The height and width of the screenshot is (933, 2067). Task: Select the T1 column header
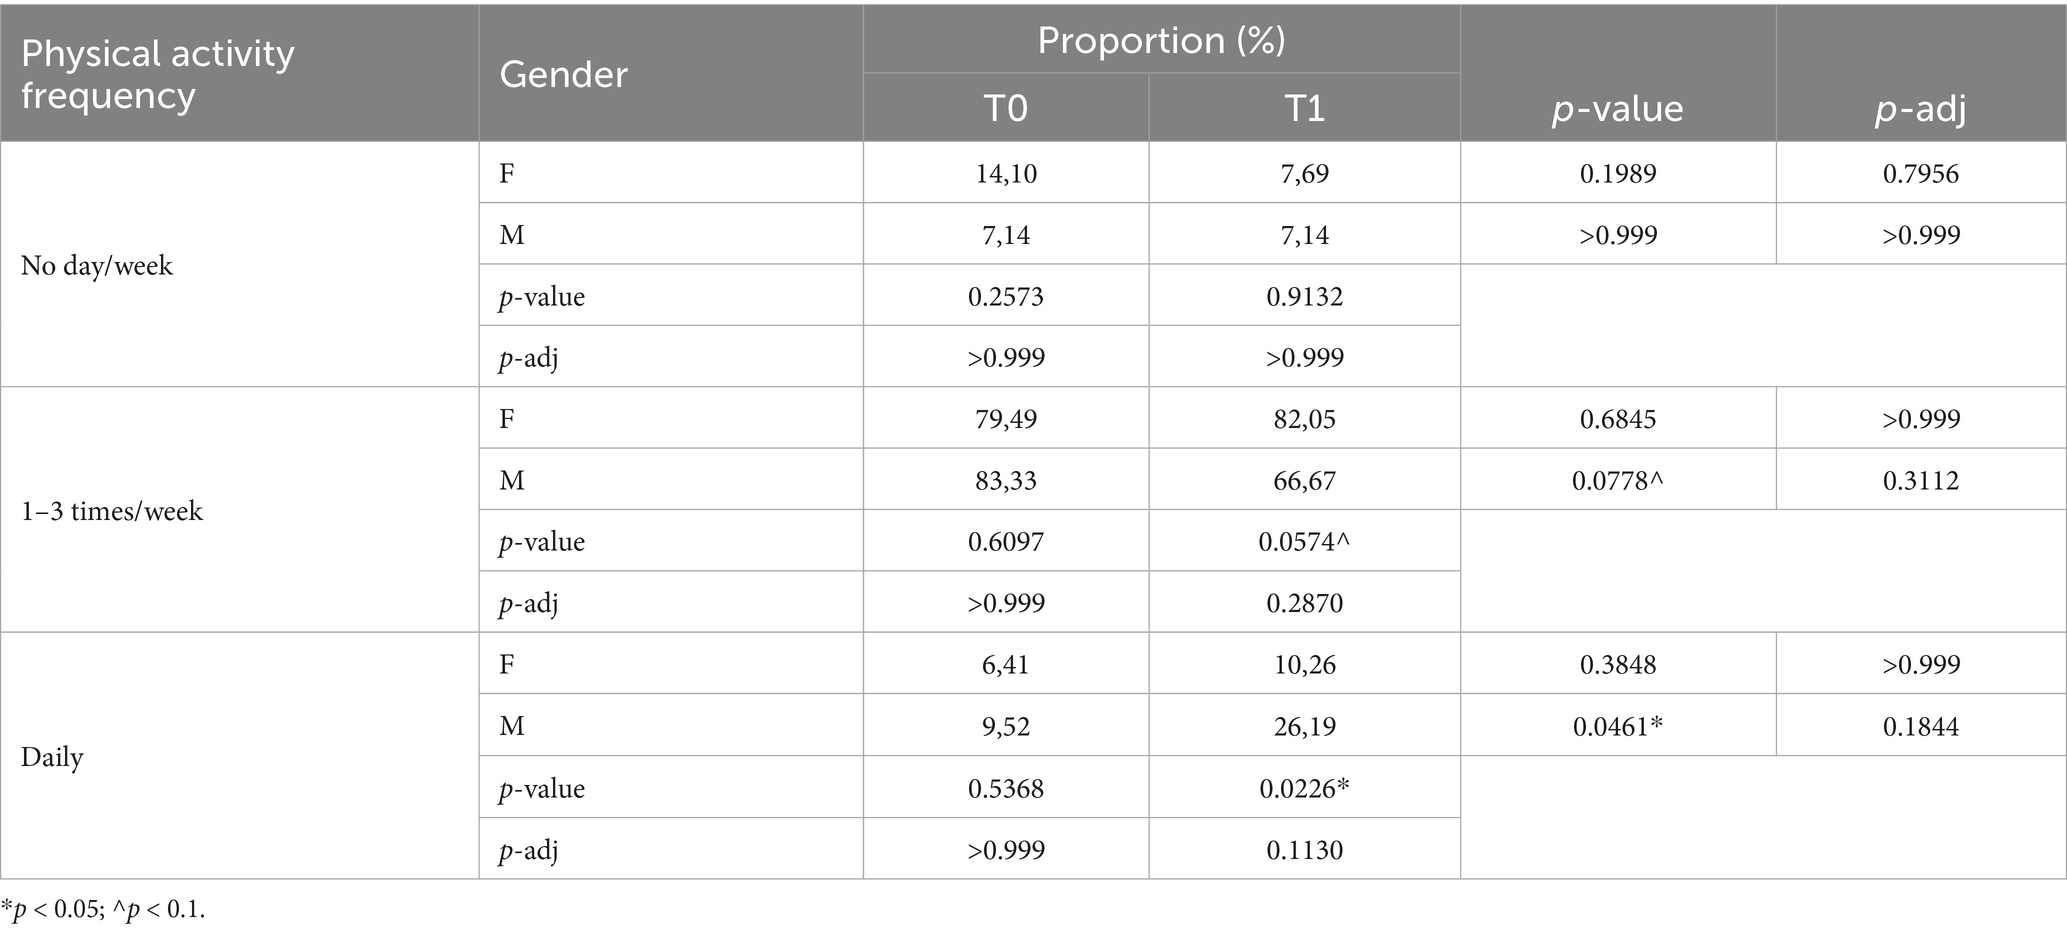pos(1304,108)
